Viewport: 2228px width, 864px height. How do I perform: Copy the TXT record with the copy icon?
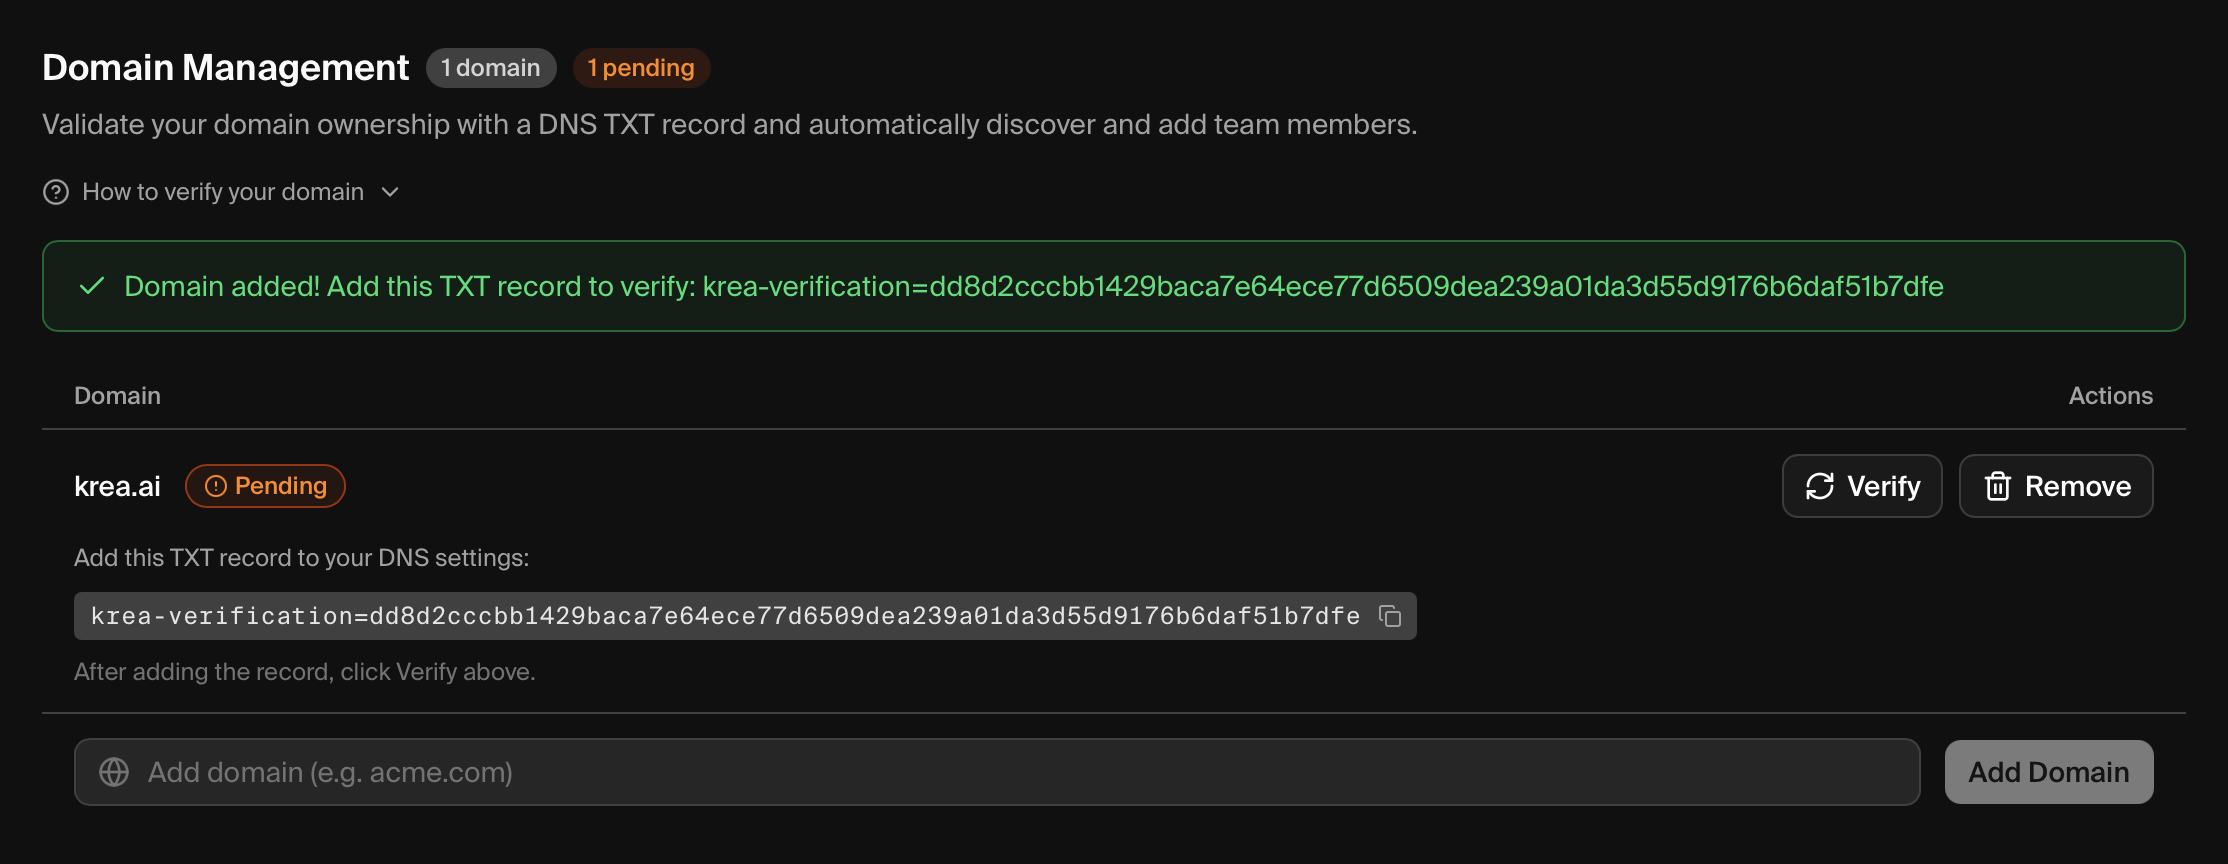1390,616
